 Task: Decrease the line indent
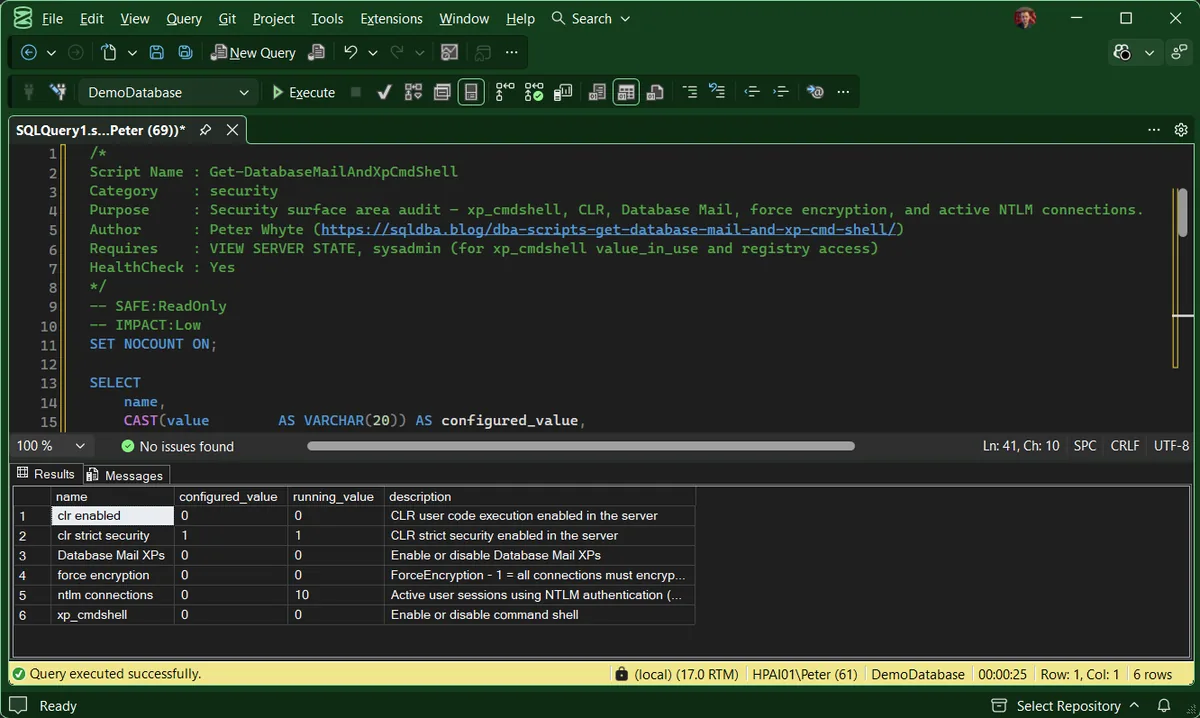[x=753, y=92]
